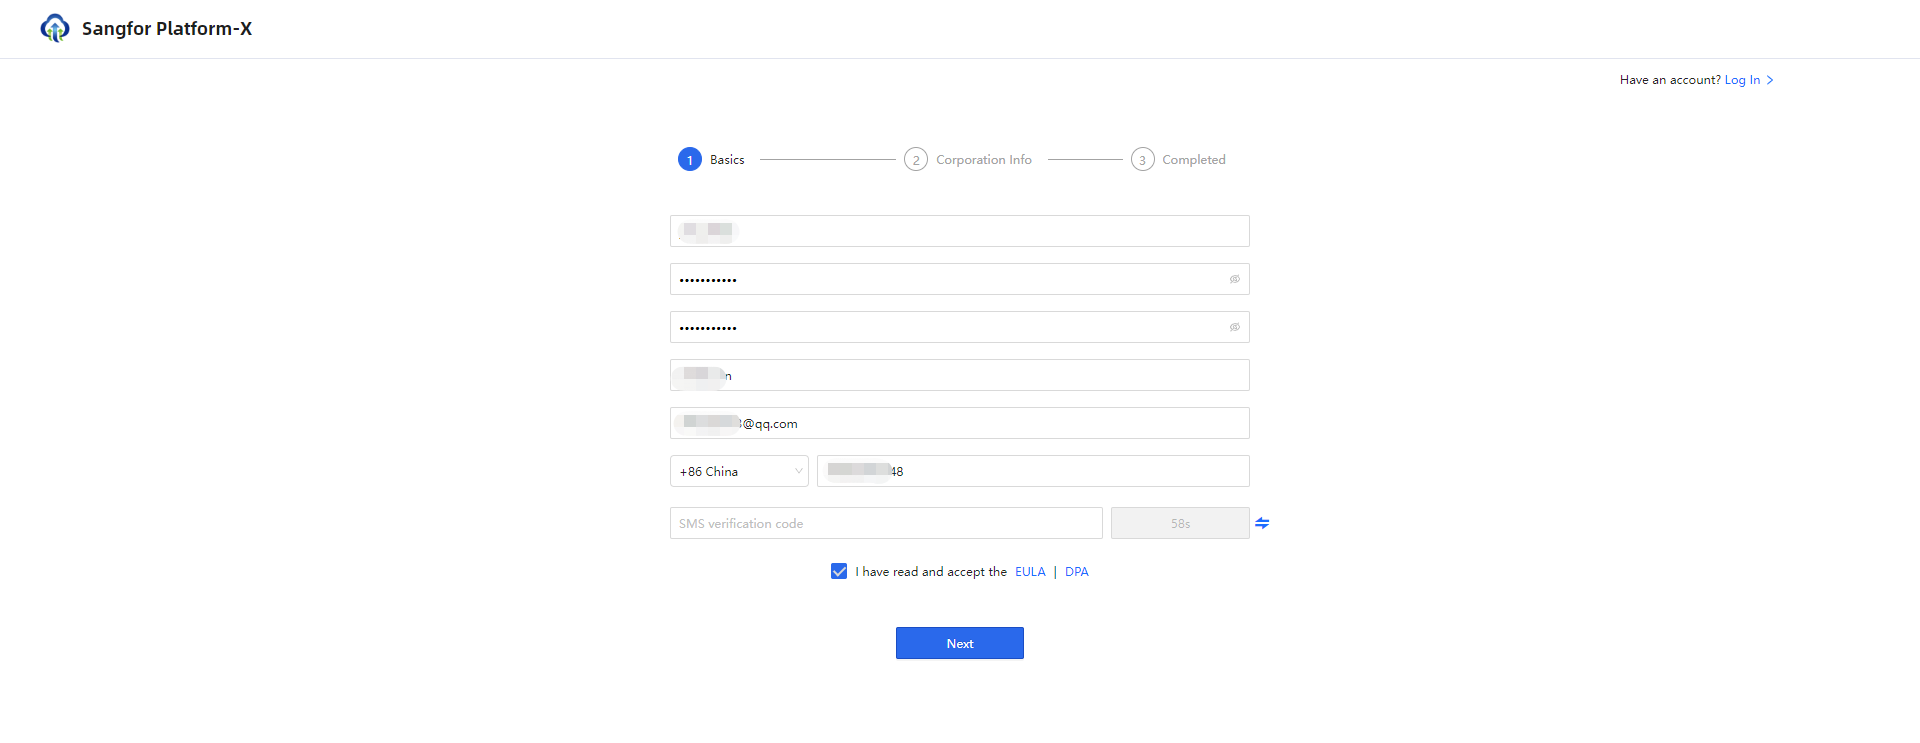Open the DPA link
Screen dimensions: 1920x743
(1077, 572)
